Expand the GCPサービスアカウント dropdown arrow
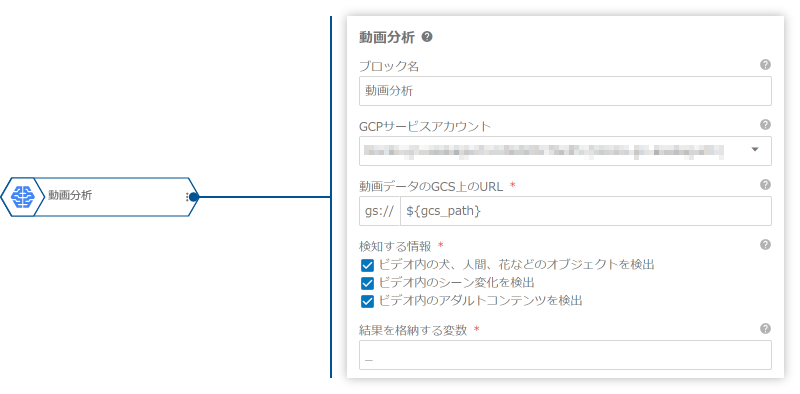 [x=755, y=150]
